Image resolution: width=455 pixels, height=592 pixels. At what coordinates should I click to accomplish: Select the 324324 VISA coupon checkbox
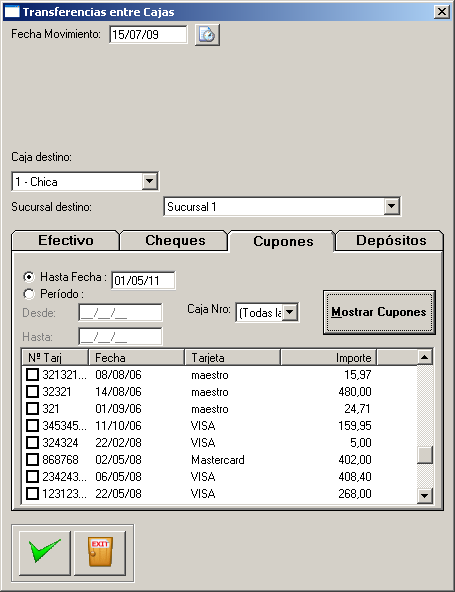[32, 442]
